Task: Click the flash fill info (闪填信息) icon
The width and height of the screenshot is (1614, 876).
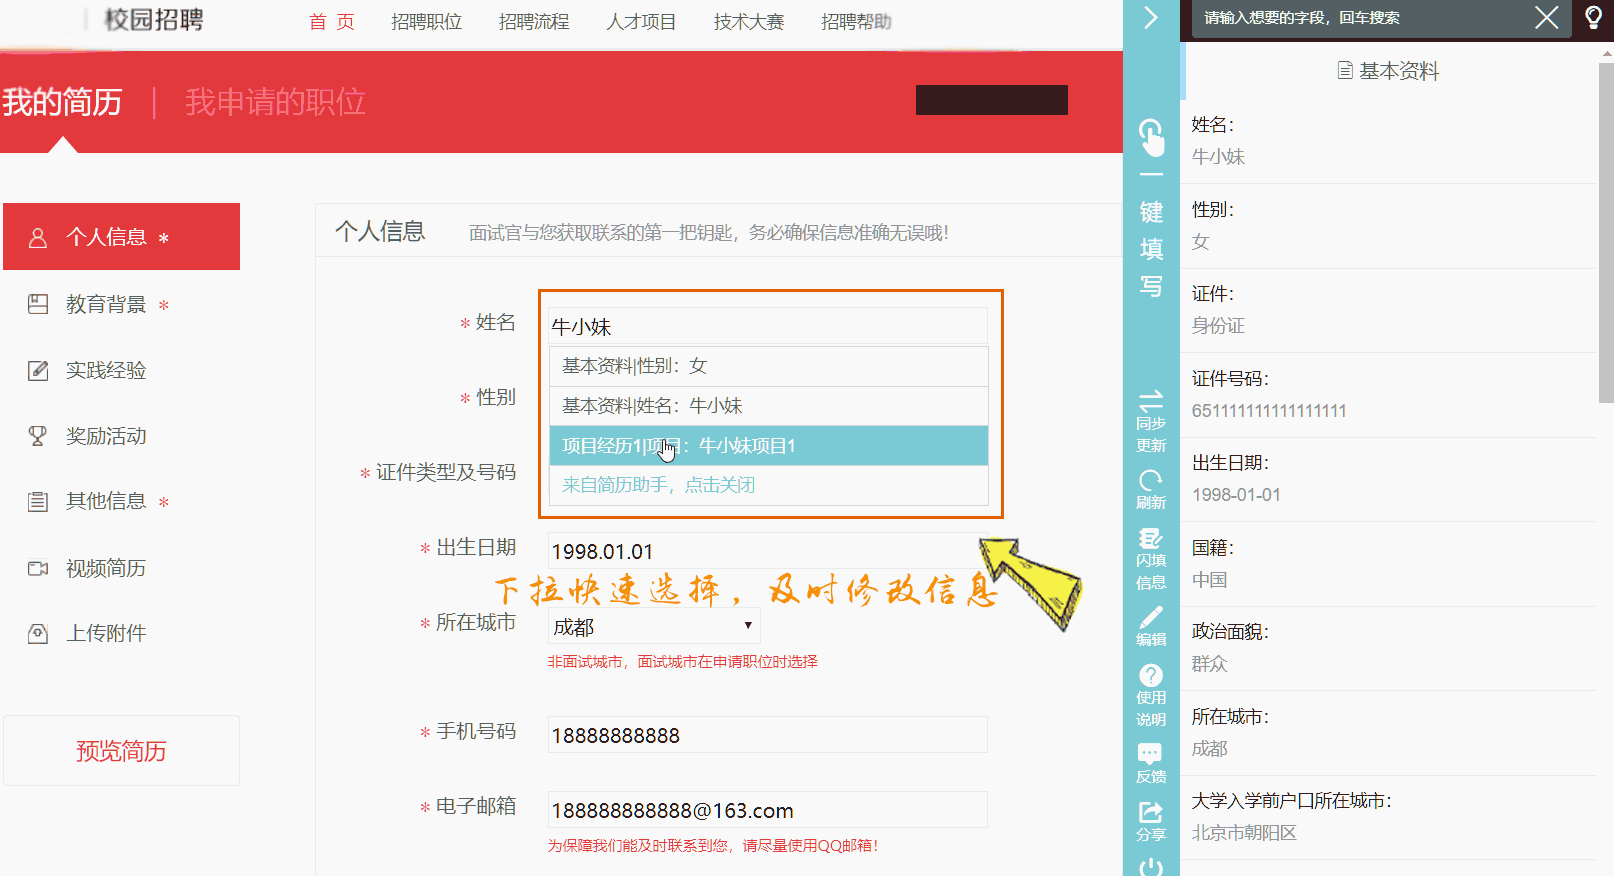Action: point(1151,538)
